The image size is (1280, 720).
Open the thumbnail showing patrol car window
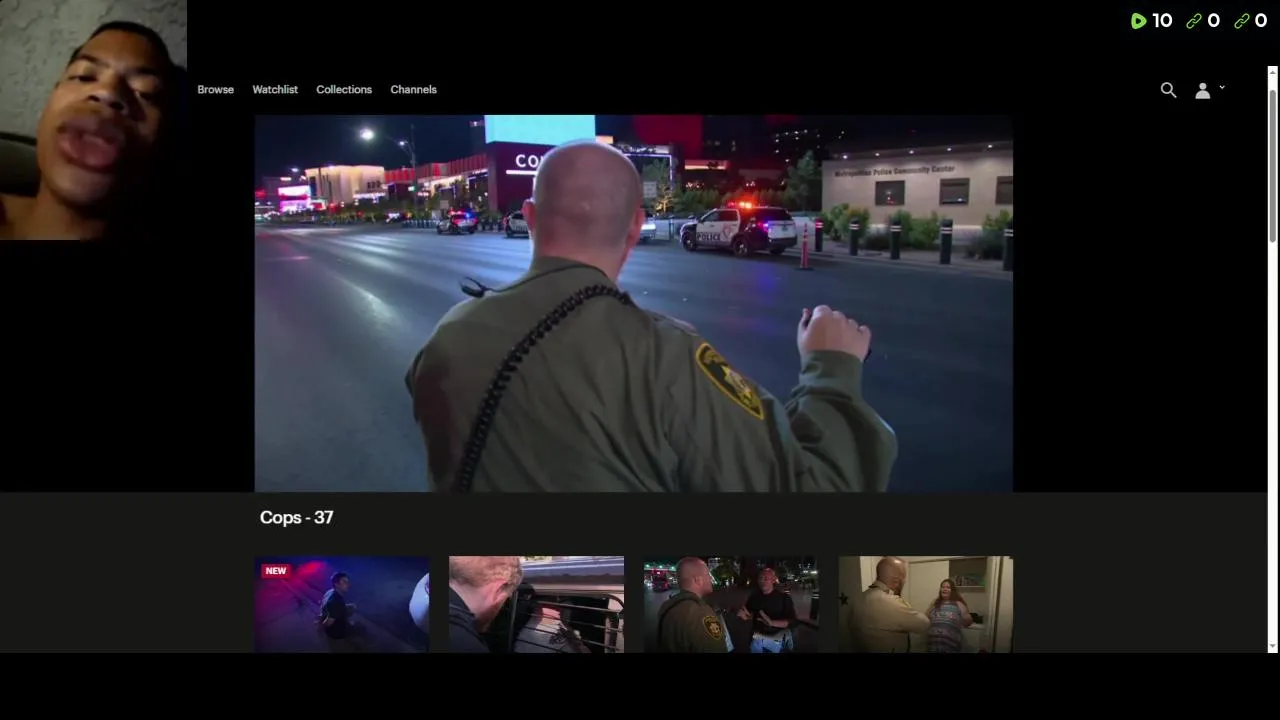(536, 604)
